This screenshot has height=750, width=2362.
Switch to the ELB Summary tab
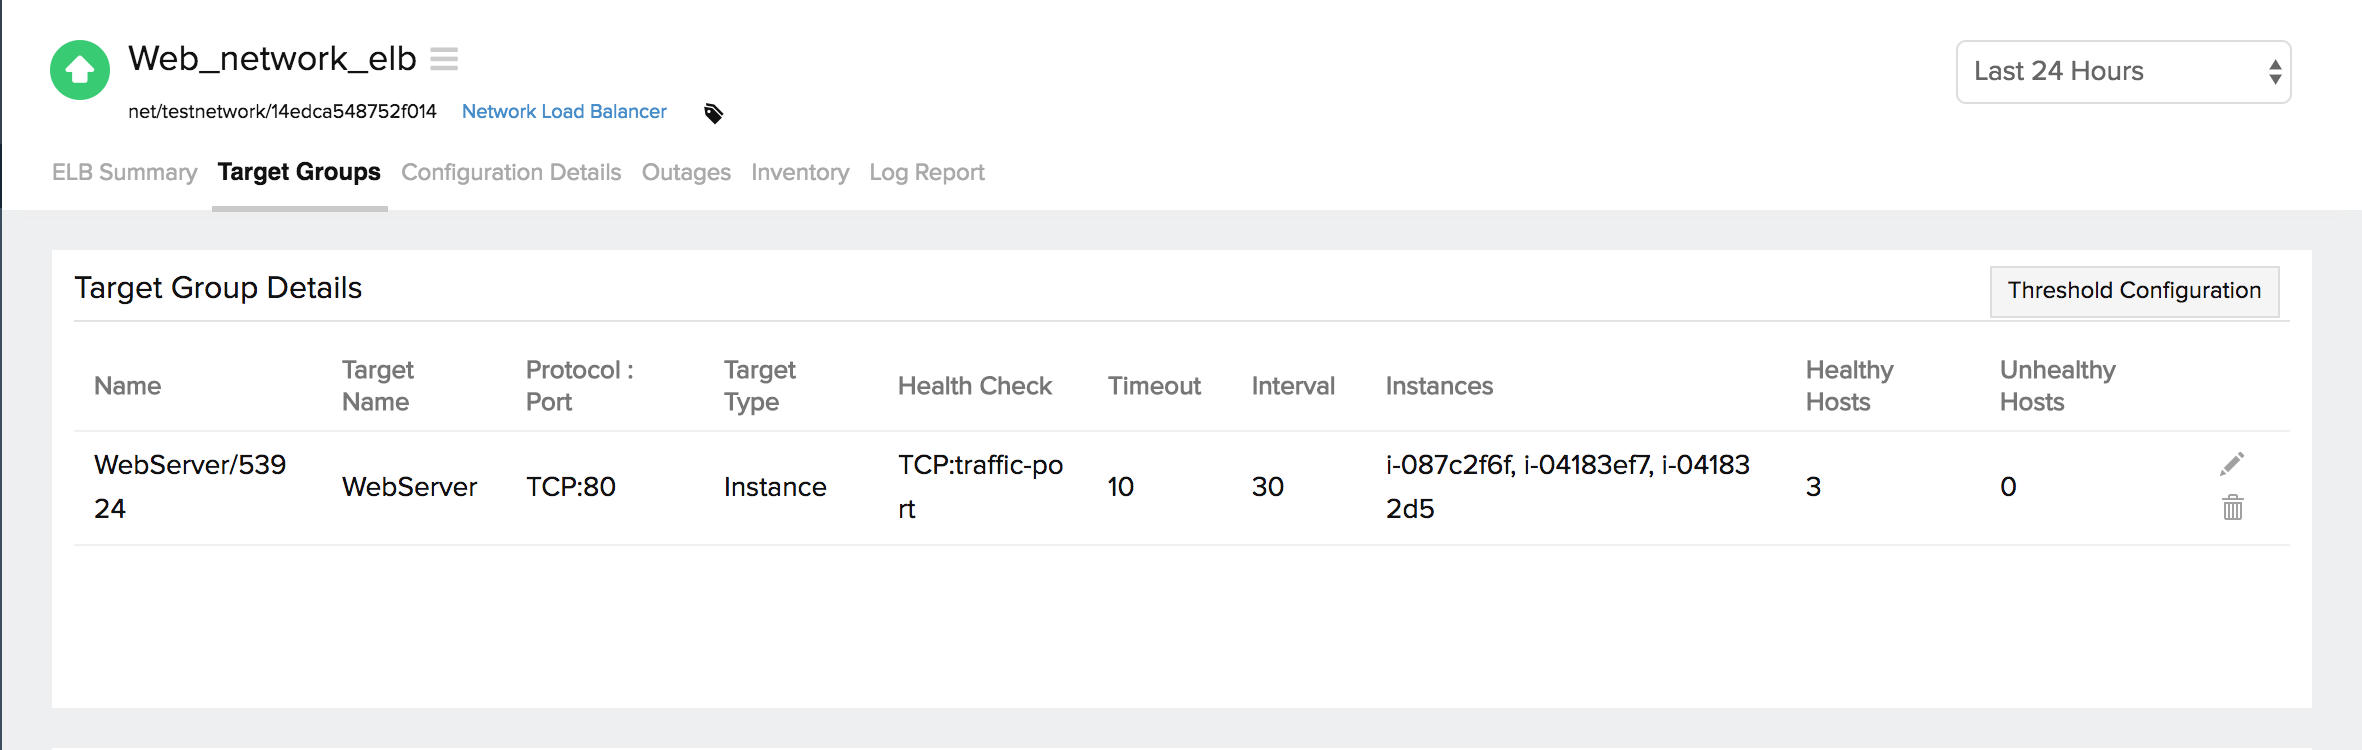(124, 172)
